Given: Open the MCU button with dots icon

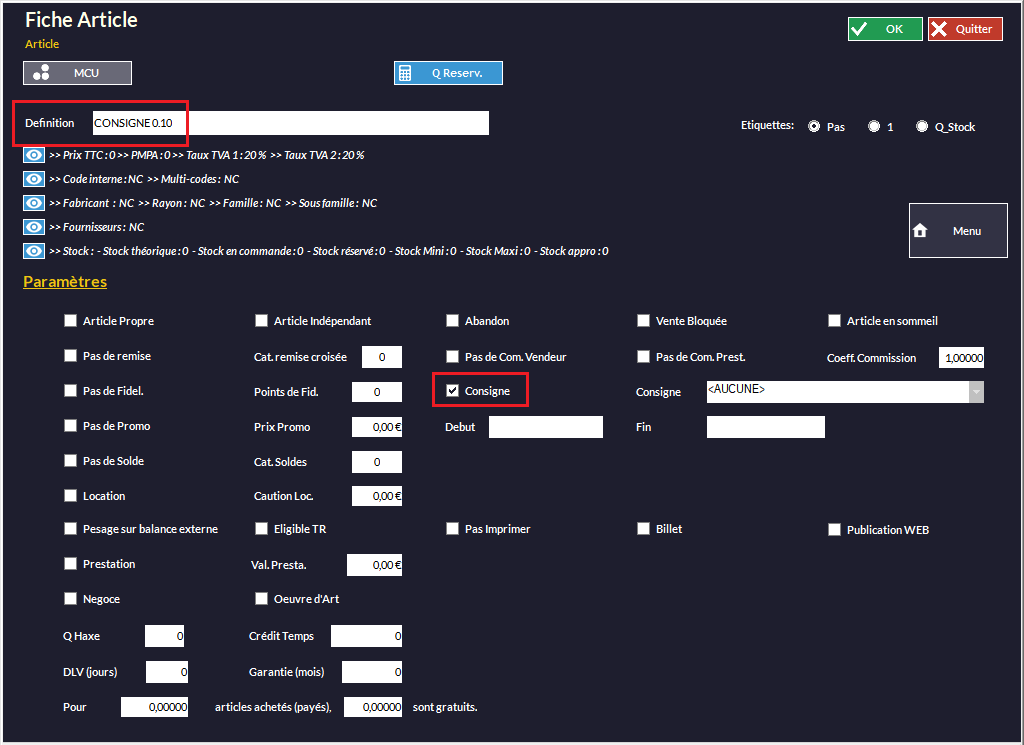Looking at the screenshot, I should click(77, 73).
